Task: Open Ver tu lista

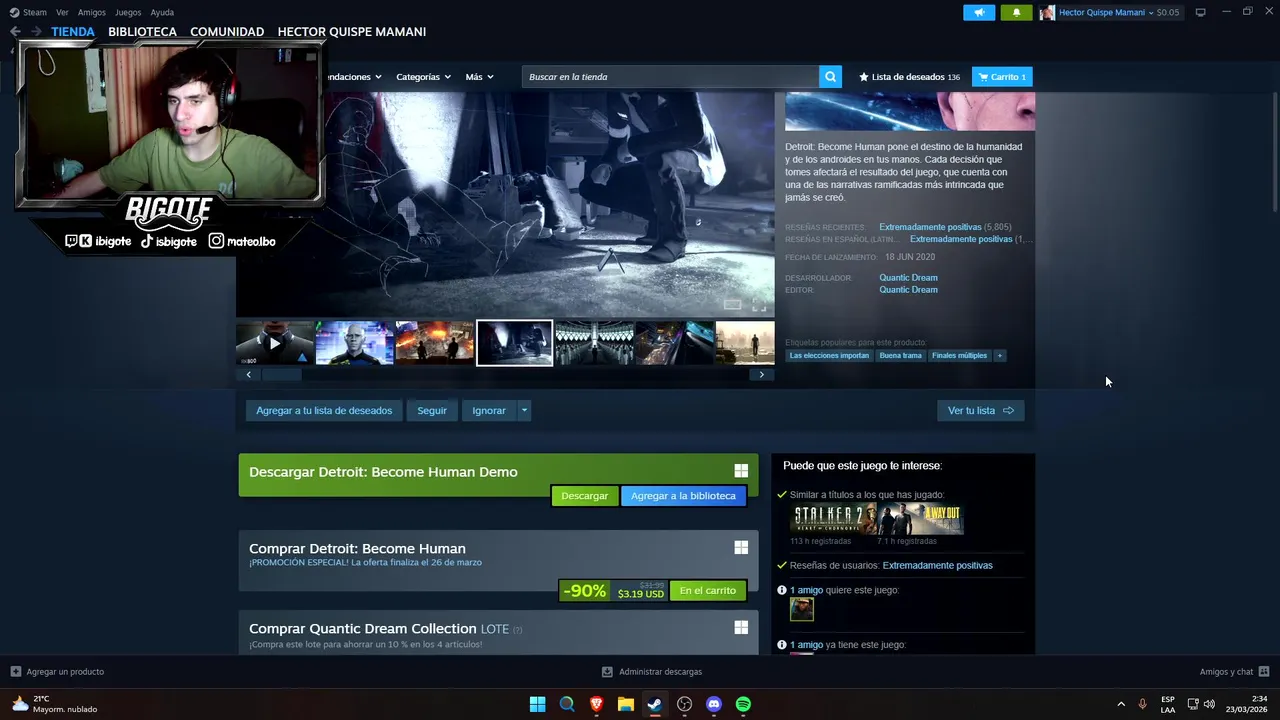Action: [980, 410]
